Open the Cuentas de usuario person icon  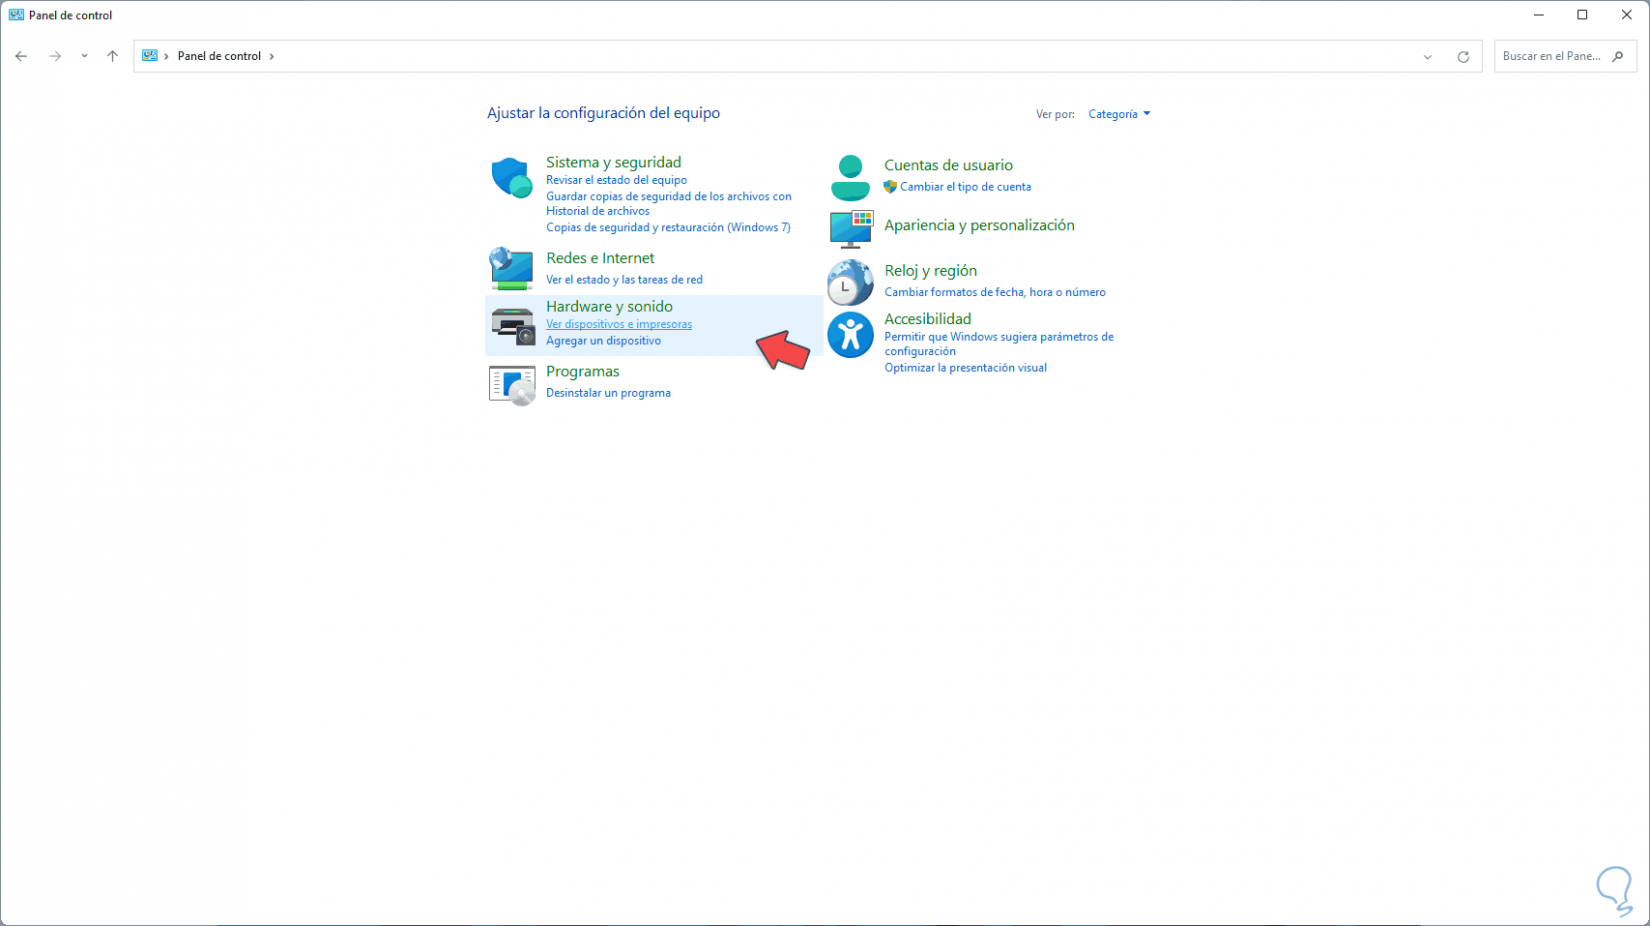tap(850, 178)
